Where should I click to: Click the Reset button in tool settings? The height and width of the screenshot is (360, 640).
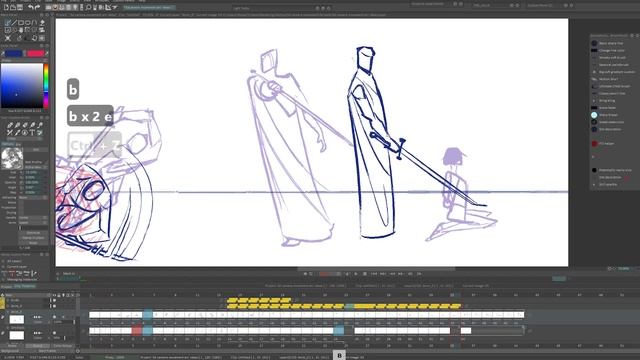33,243
